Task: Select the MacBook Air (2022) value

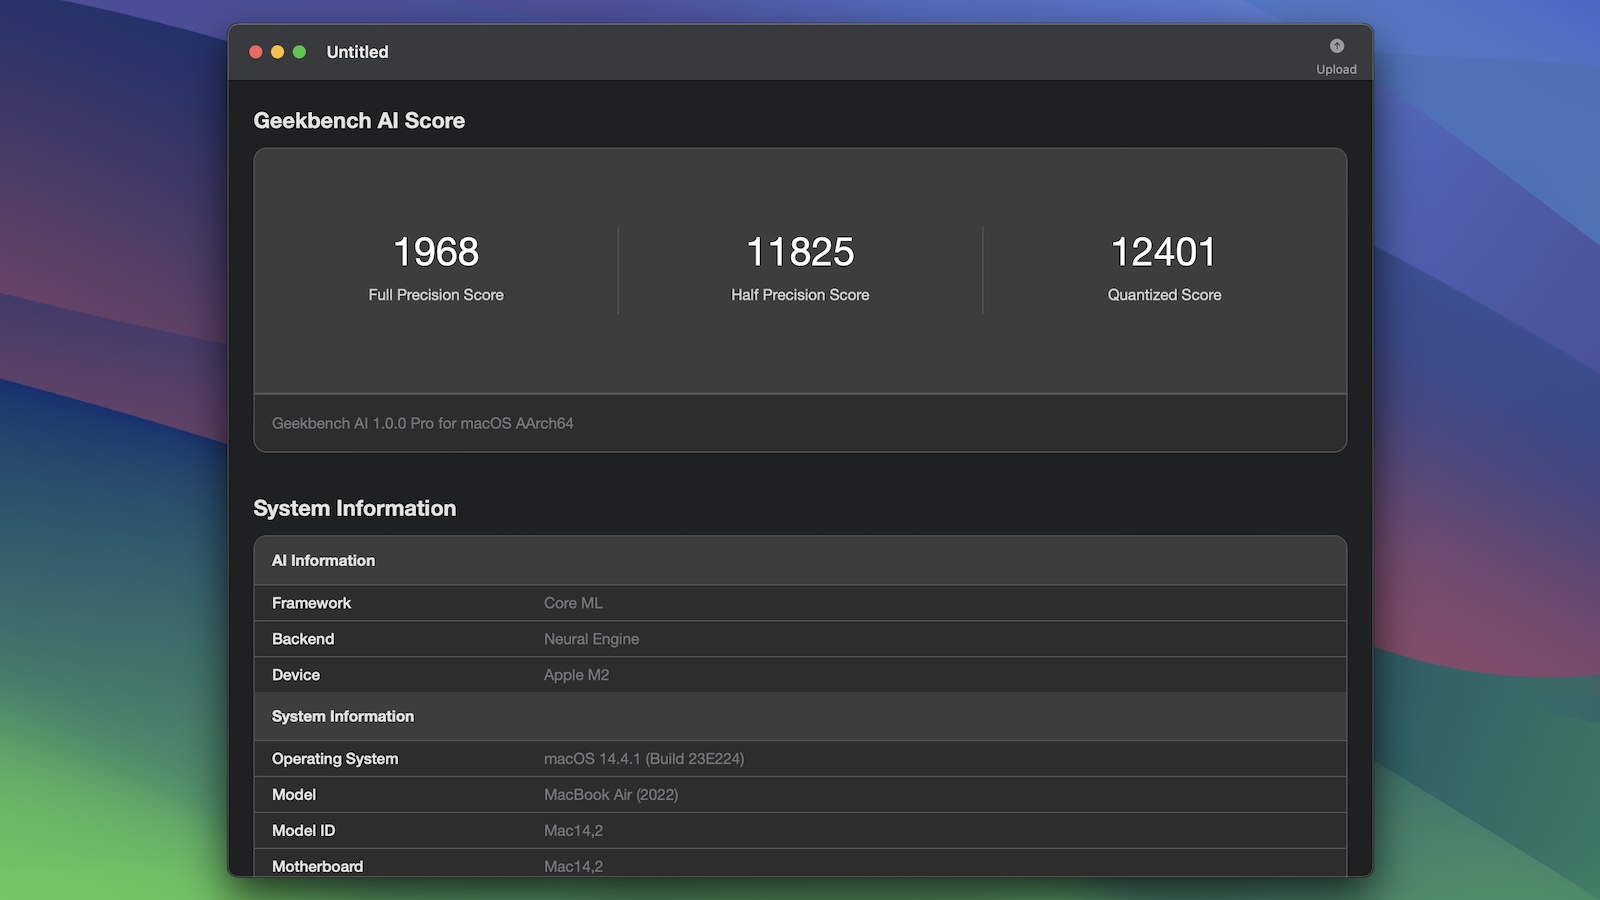Action: [611, 795]
